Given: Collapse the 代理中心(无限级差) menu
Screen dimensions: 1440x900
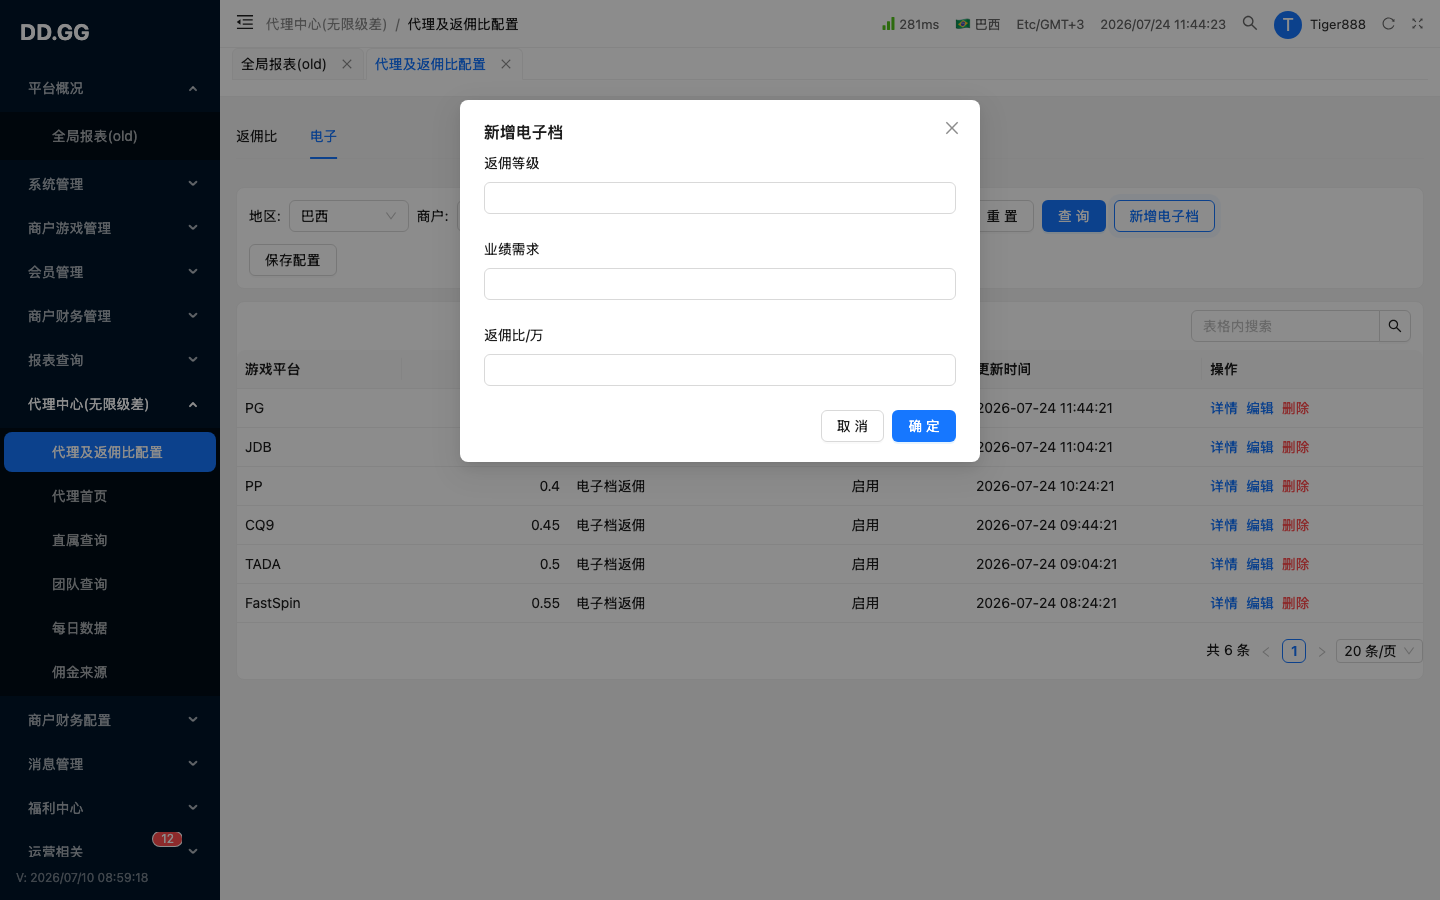Looking at the screenshot, I should click(x=110, y=404).
